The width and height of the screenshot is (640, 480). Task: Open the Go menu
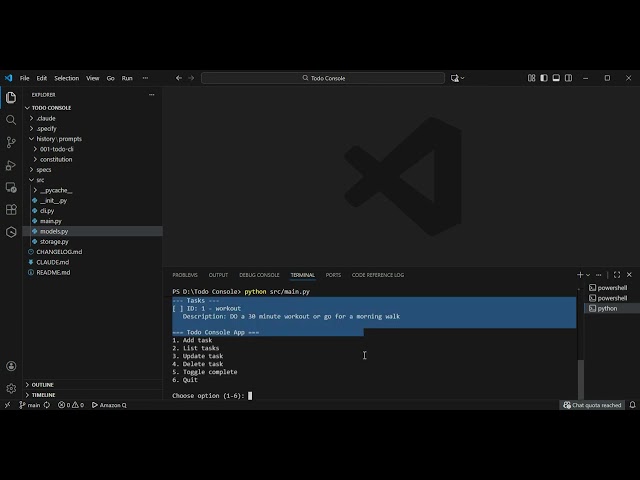pos(111,78)
